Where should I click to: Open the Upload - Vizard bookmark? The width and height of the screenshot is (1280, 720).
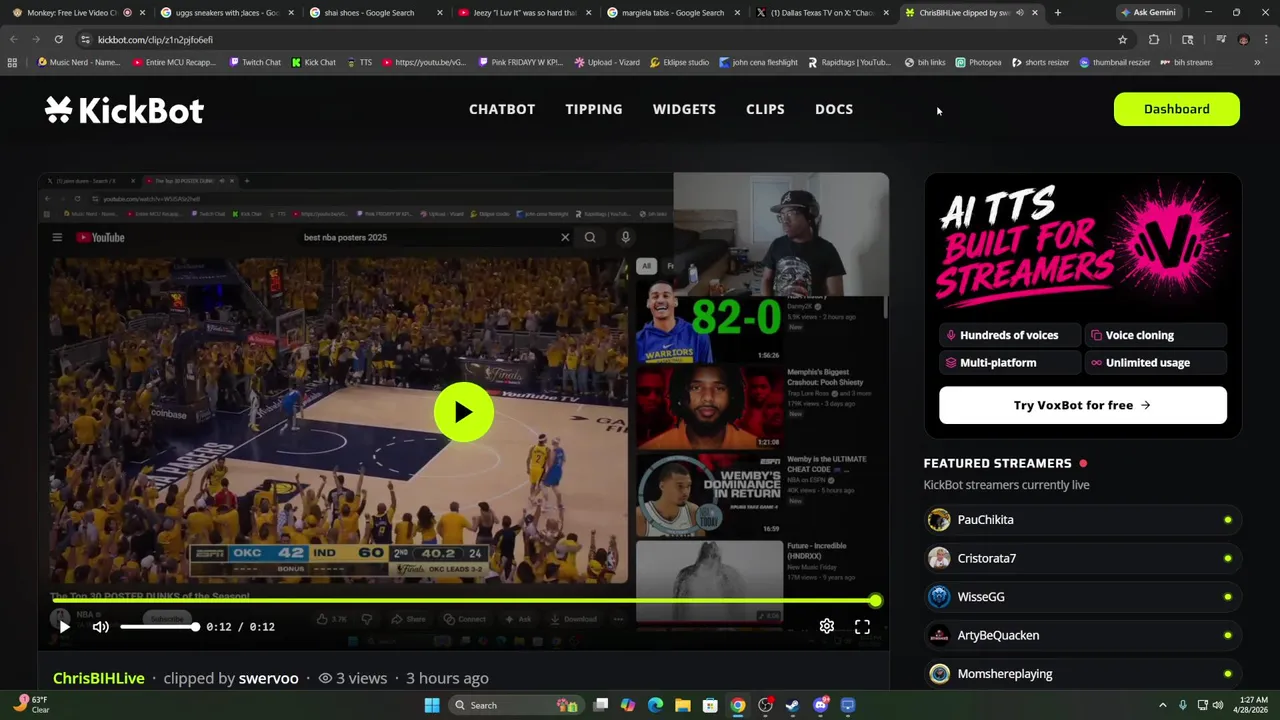(607, 62)
